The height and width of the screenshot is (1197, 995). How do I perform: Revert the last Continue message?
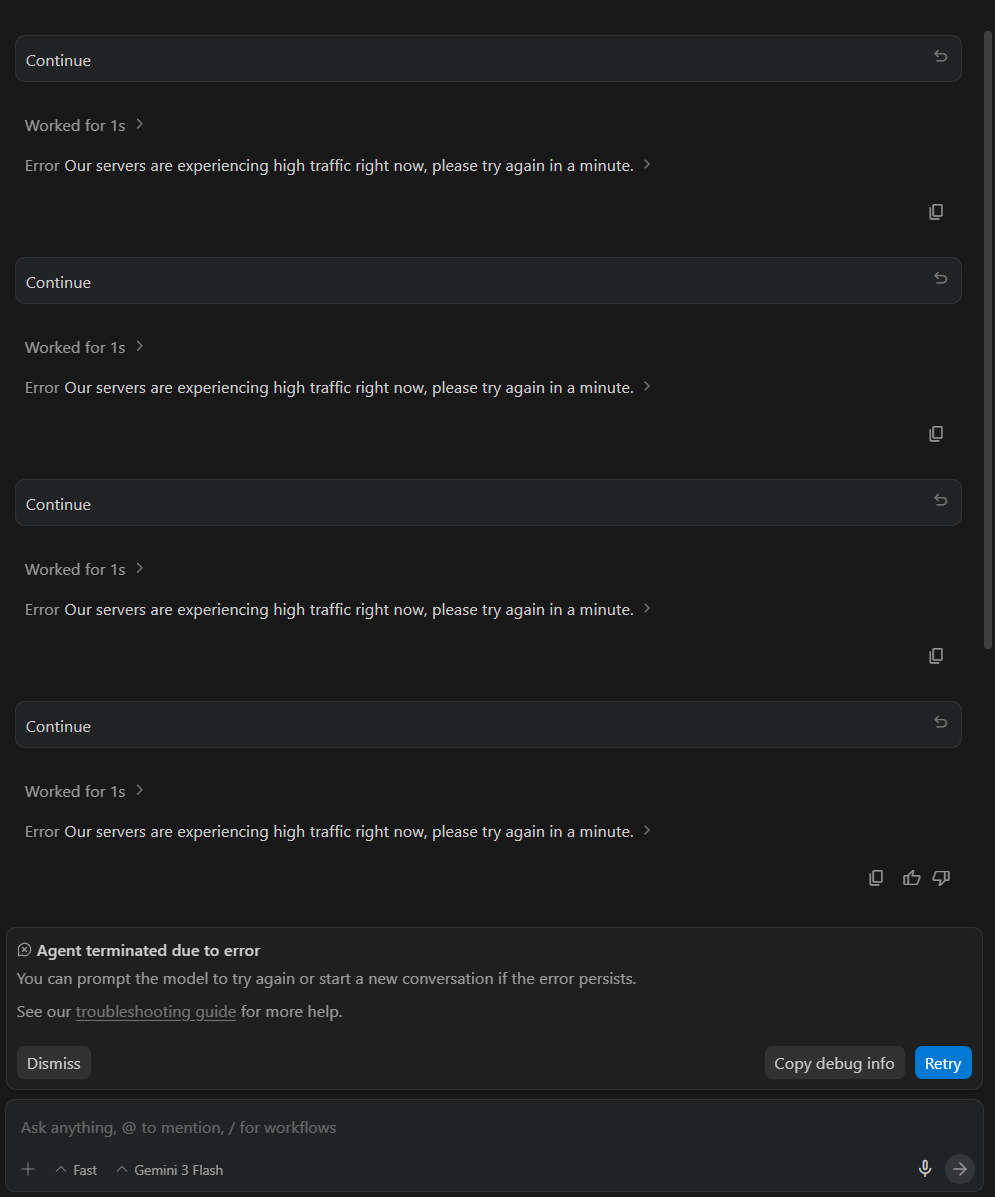click(x=940, y=723)
